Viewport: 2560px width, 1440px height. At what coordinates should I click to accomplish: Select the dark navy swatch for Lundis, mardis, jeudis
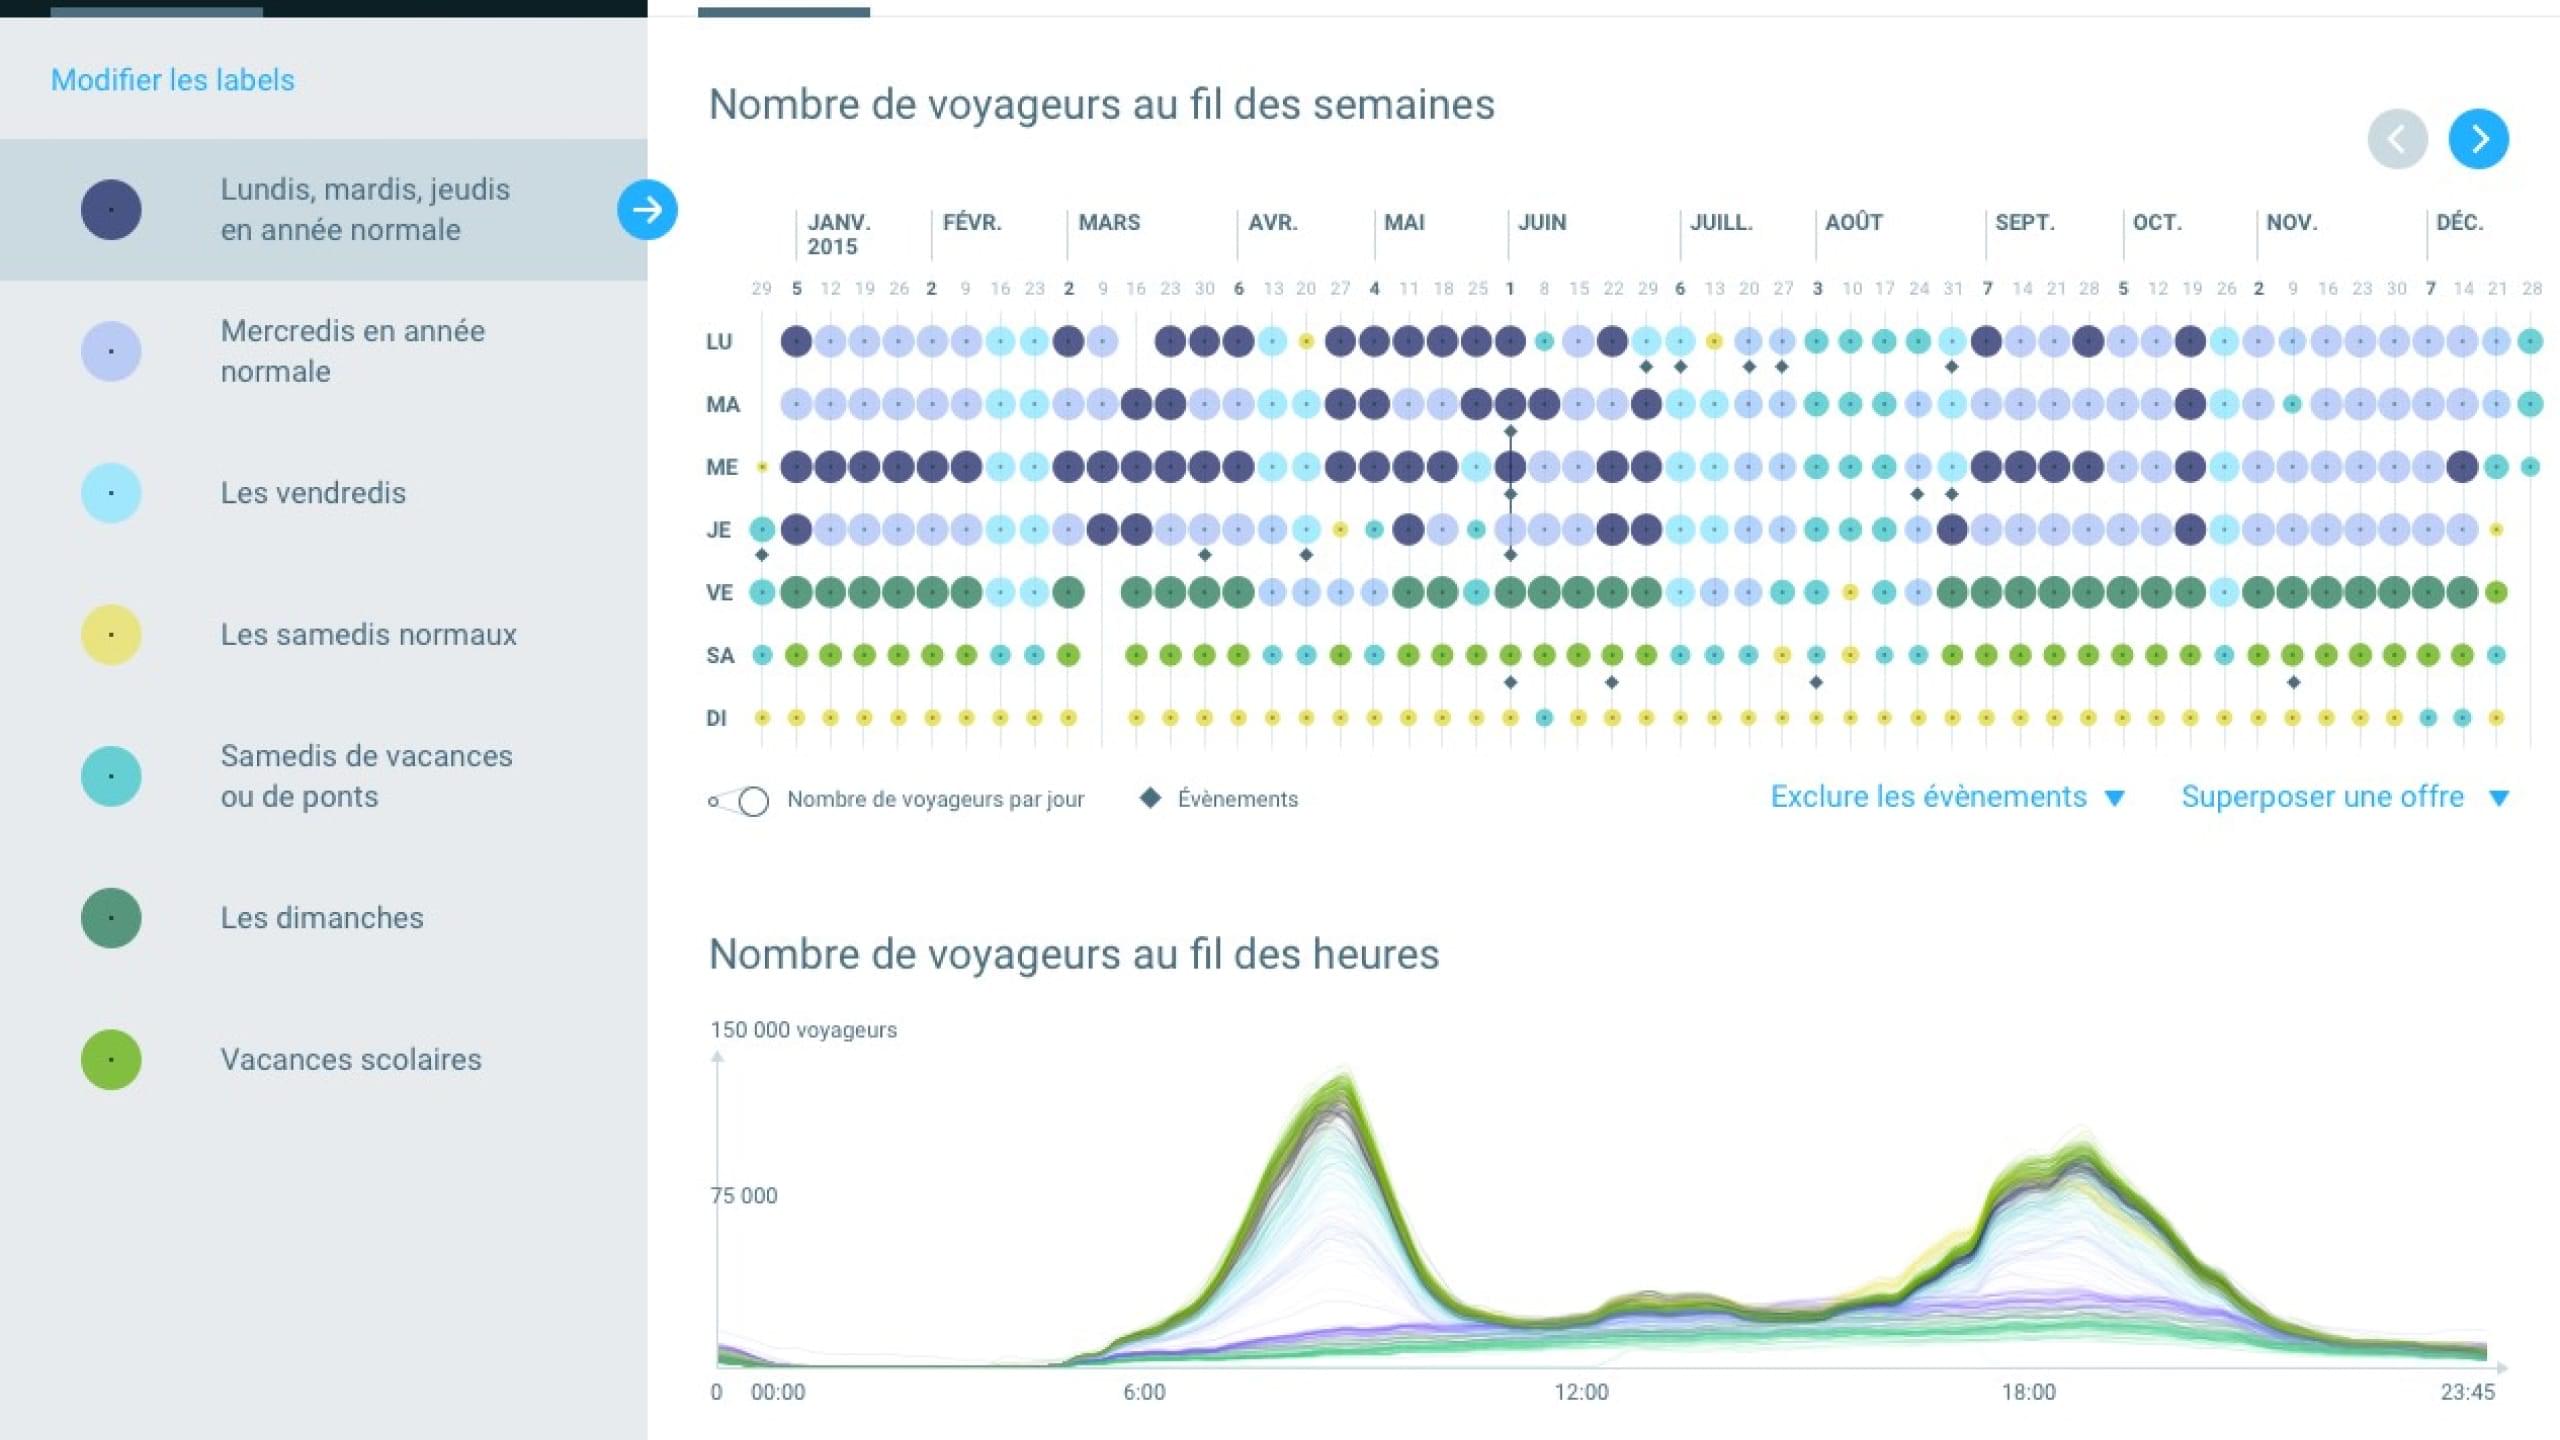(x=111, y=210)
